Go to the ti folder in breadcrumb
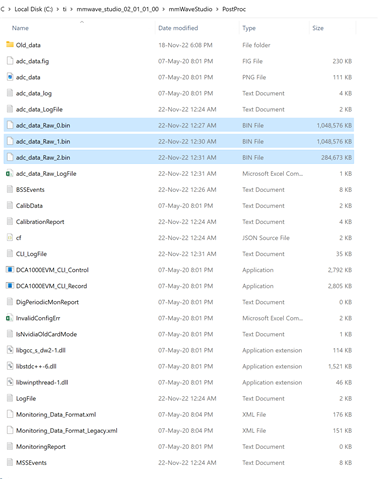The height and width of the screenshot is (479, 378). coord(65,9)
